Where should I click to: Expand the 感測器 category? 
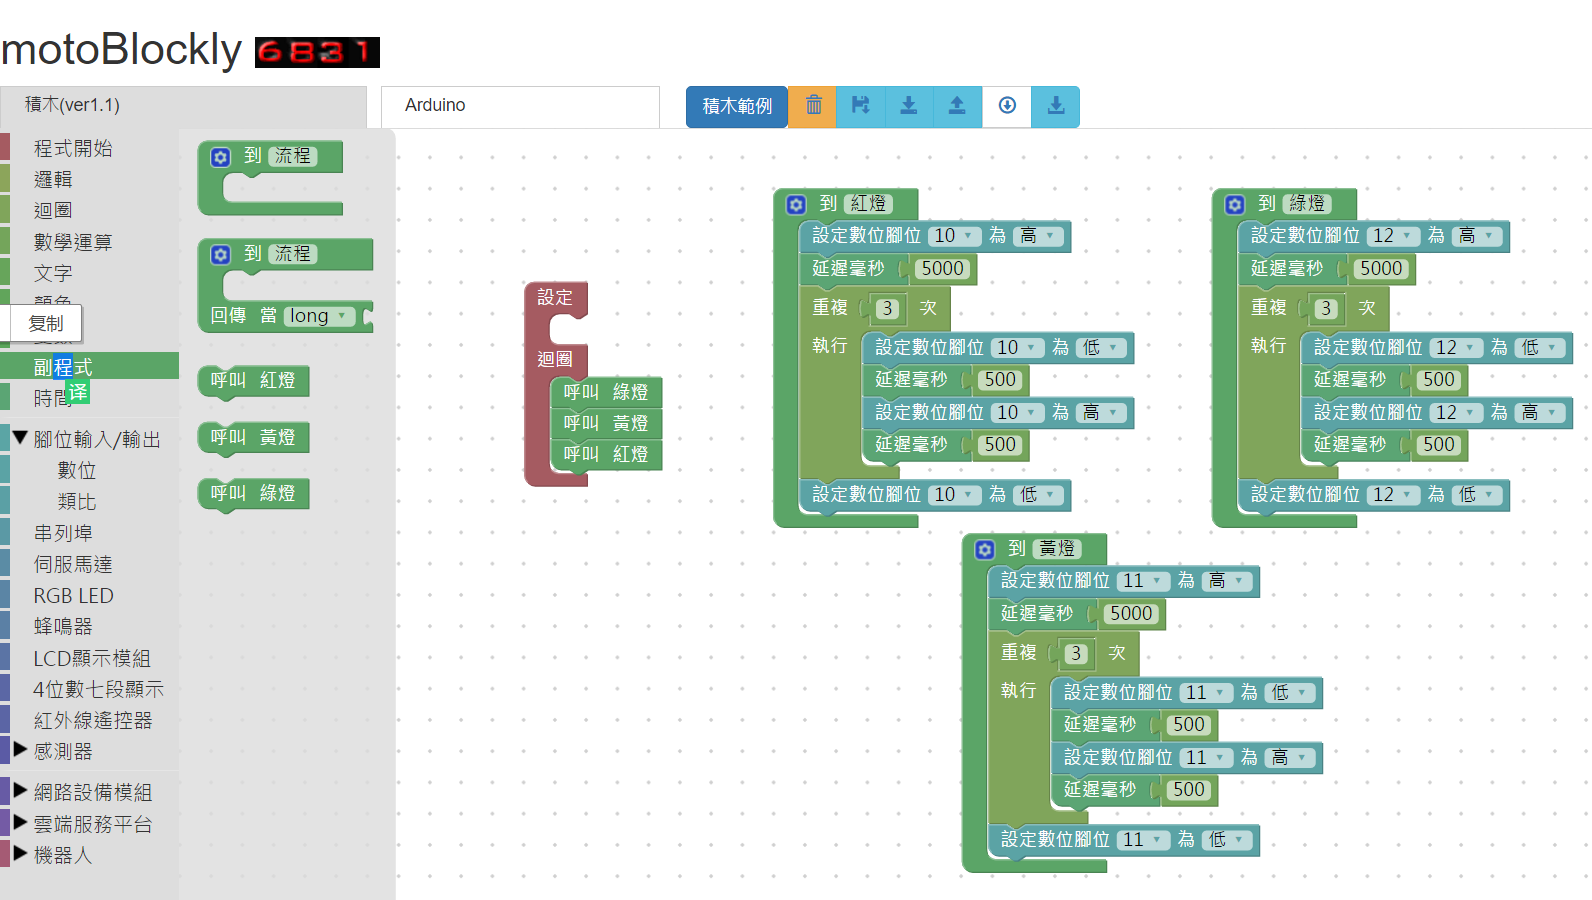click(20, 749)
